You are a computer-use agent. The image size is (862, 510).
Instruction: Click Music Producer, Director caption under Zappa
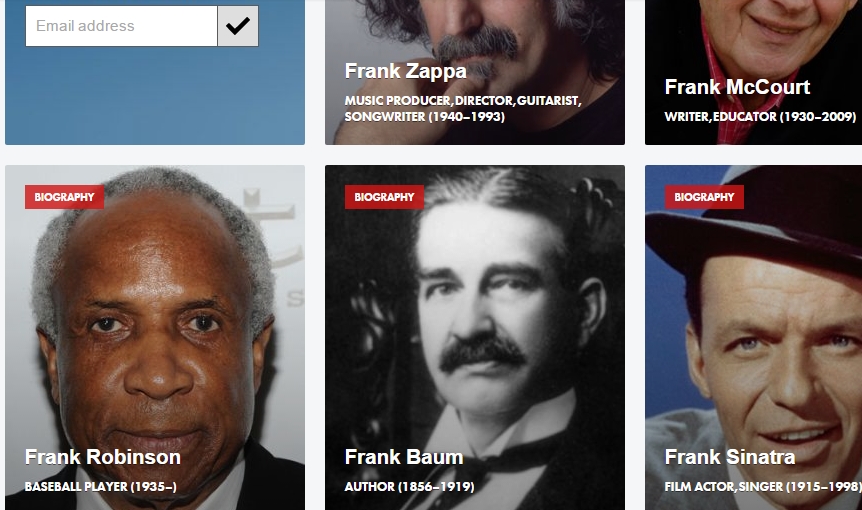[463, 108]
